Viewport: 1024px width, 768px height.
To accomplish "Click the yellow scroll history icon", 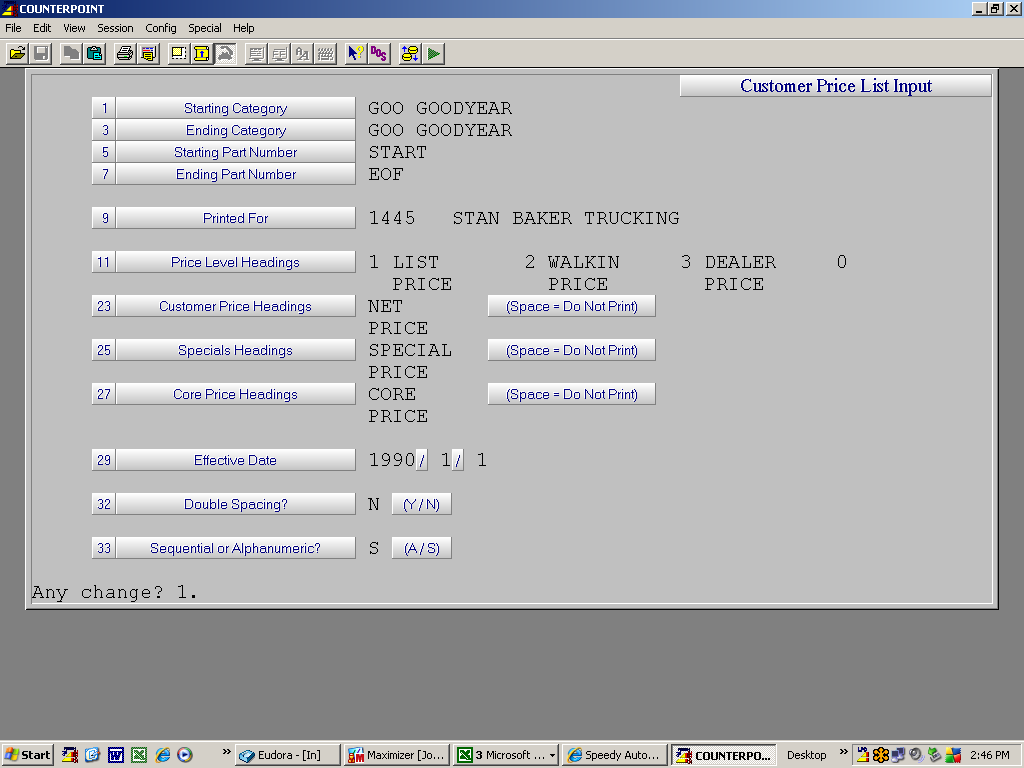I will [201, 54].
